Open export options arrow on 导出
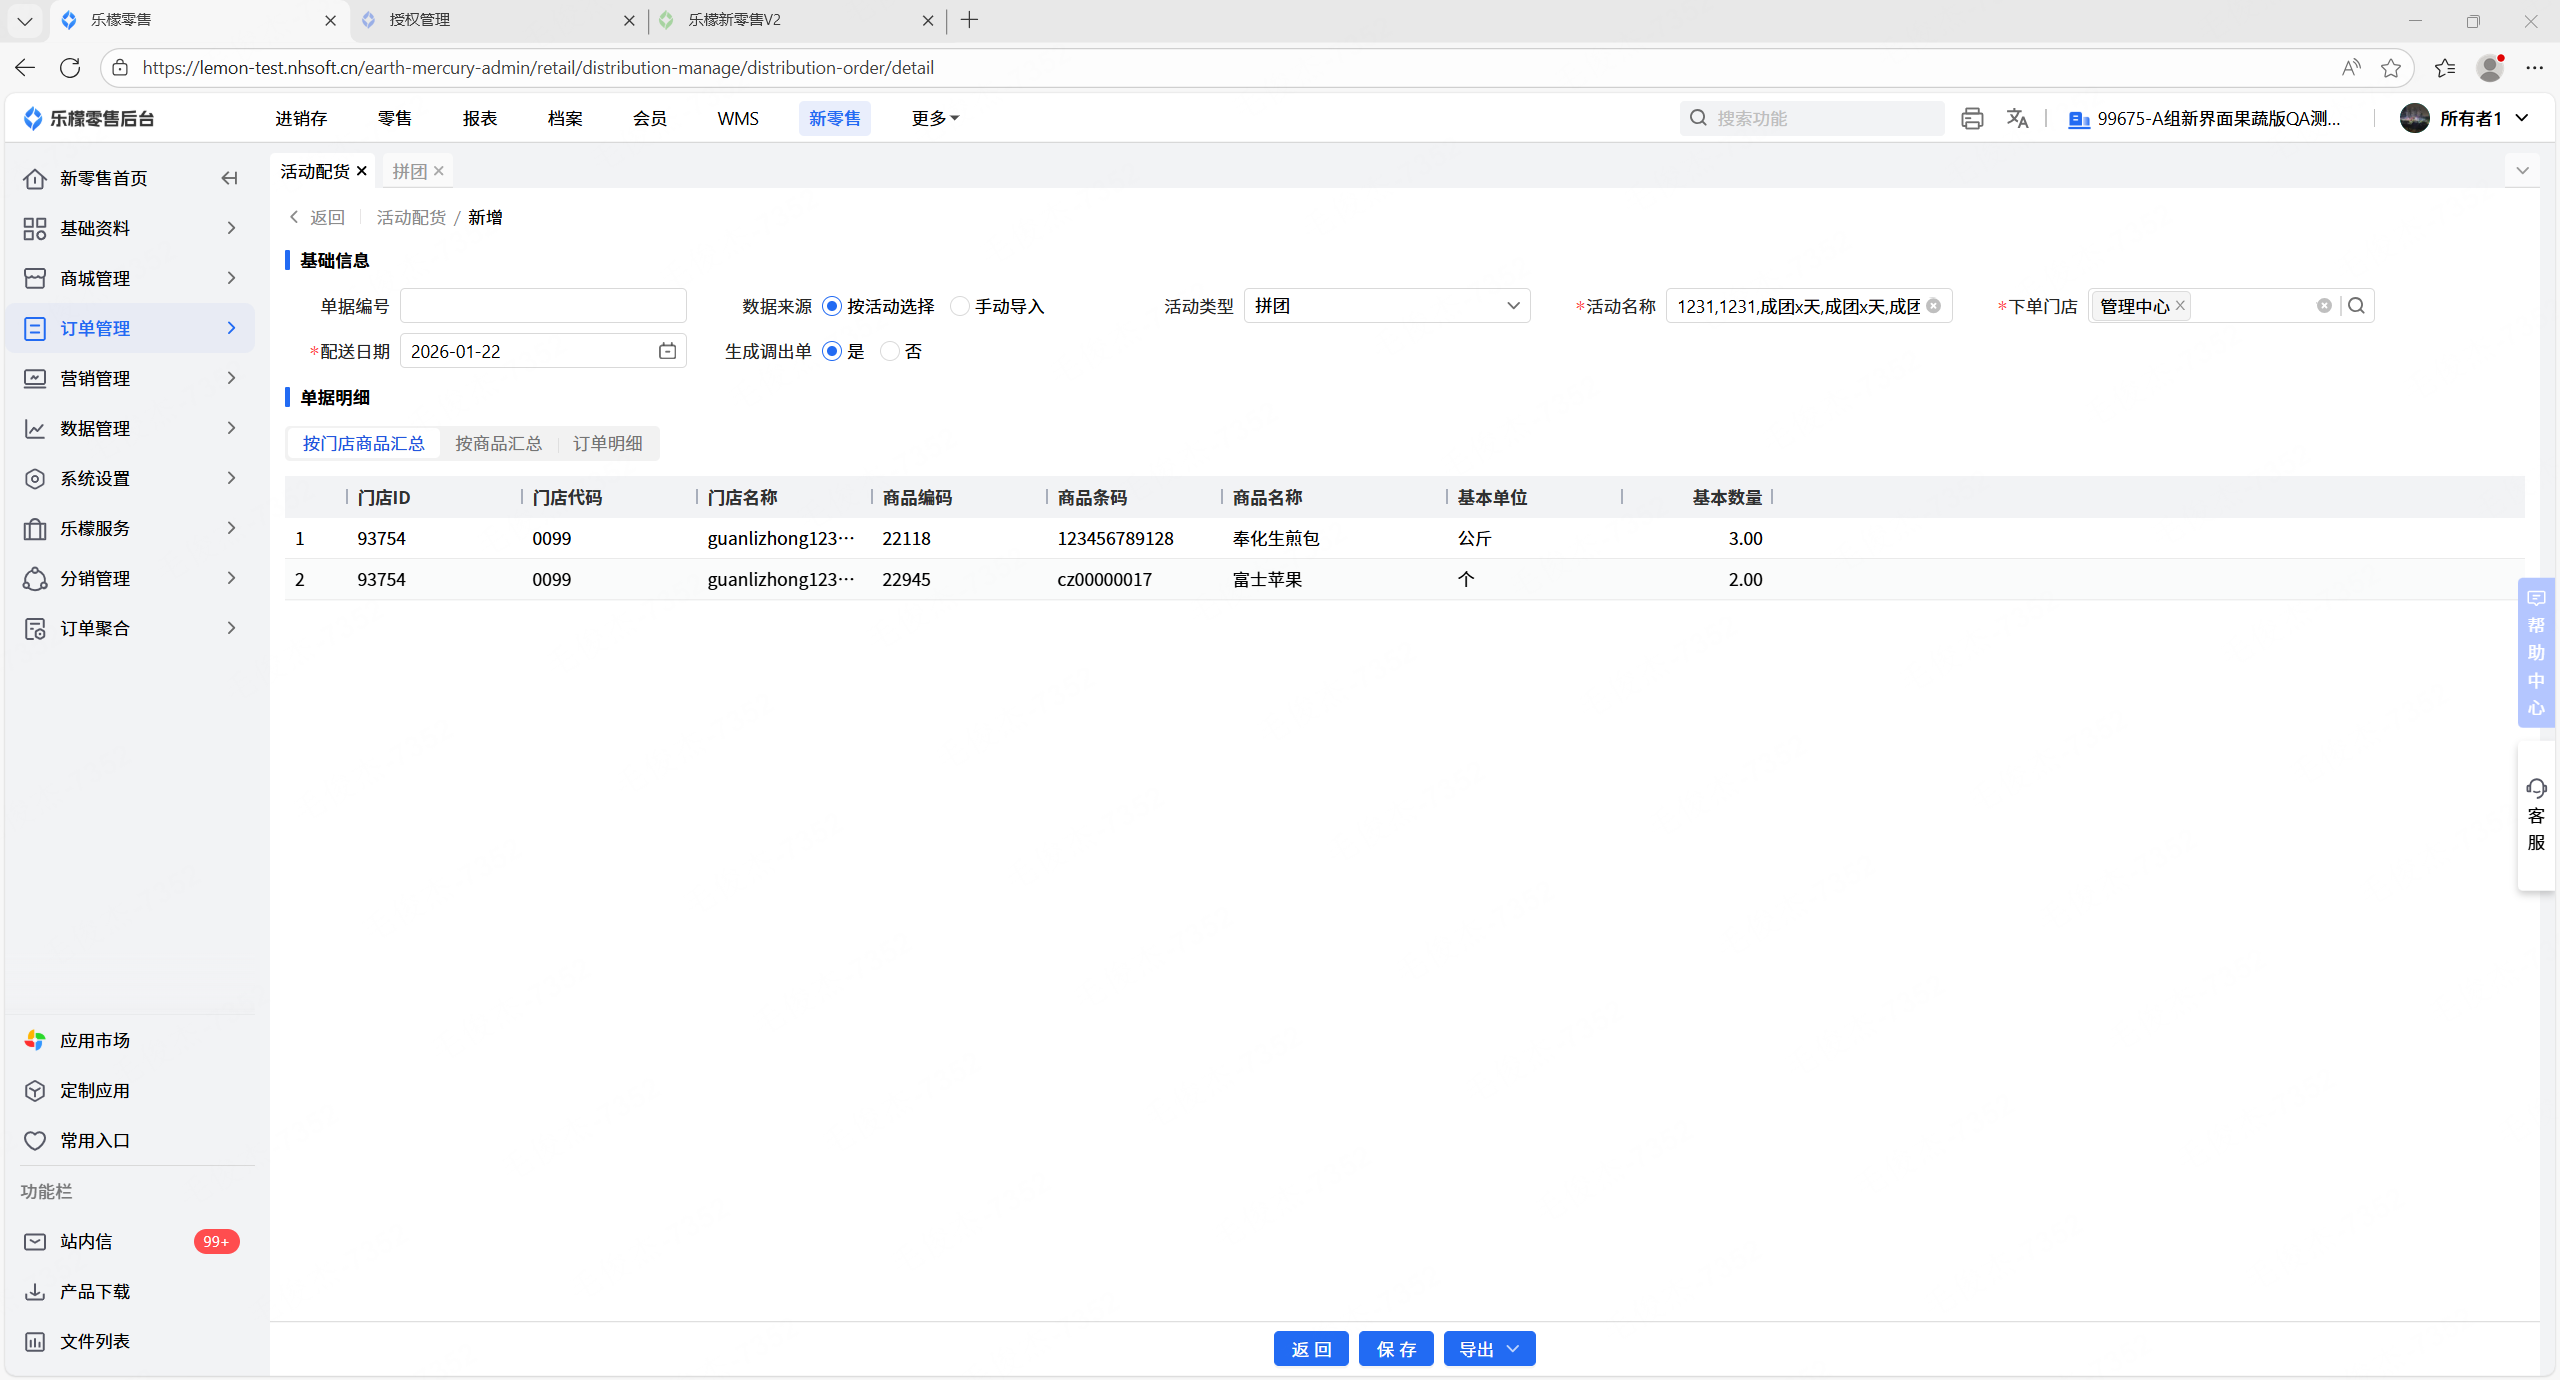This screenshot has width=2560, height=1380. click(1513, 1349)
